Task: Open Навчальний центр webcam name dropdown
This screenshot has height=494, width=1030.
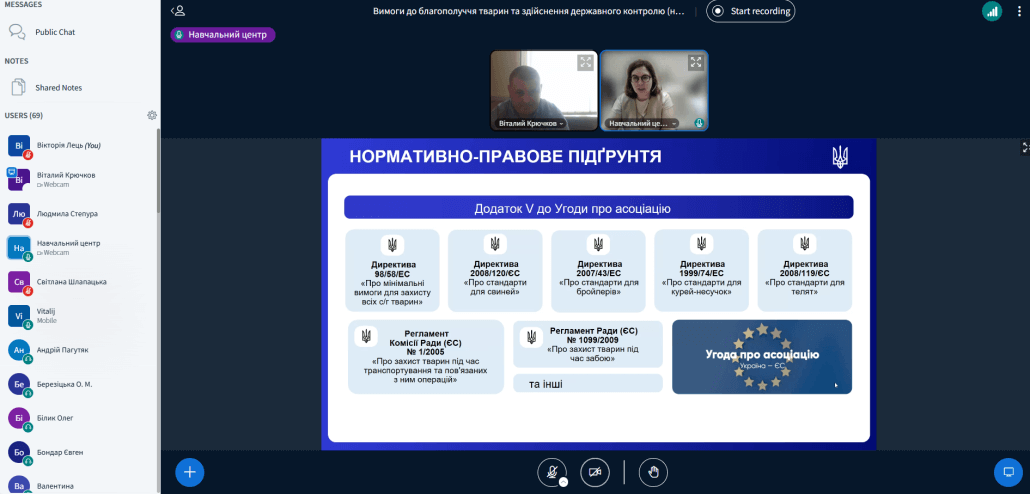Action: pyautogui.click(x=642, y=124)
